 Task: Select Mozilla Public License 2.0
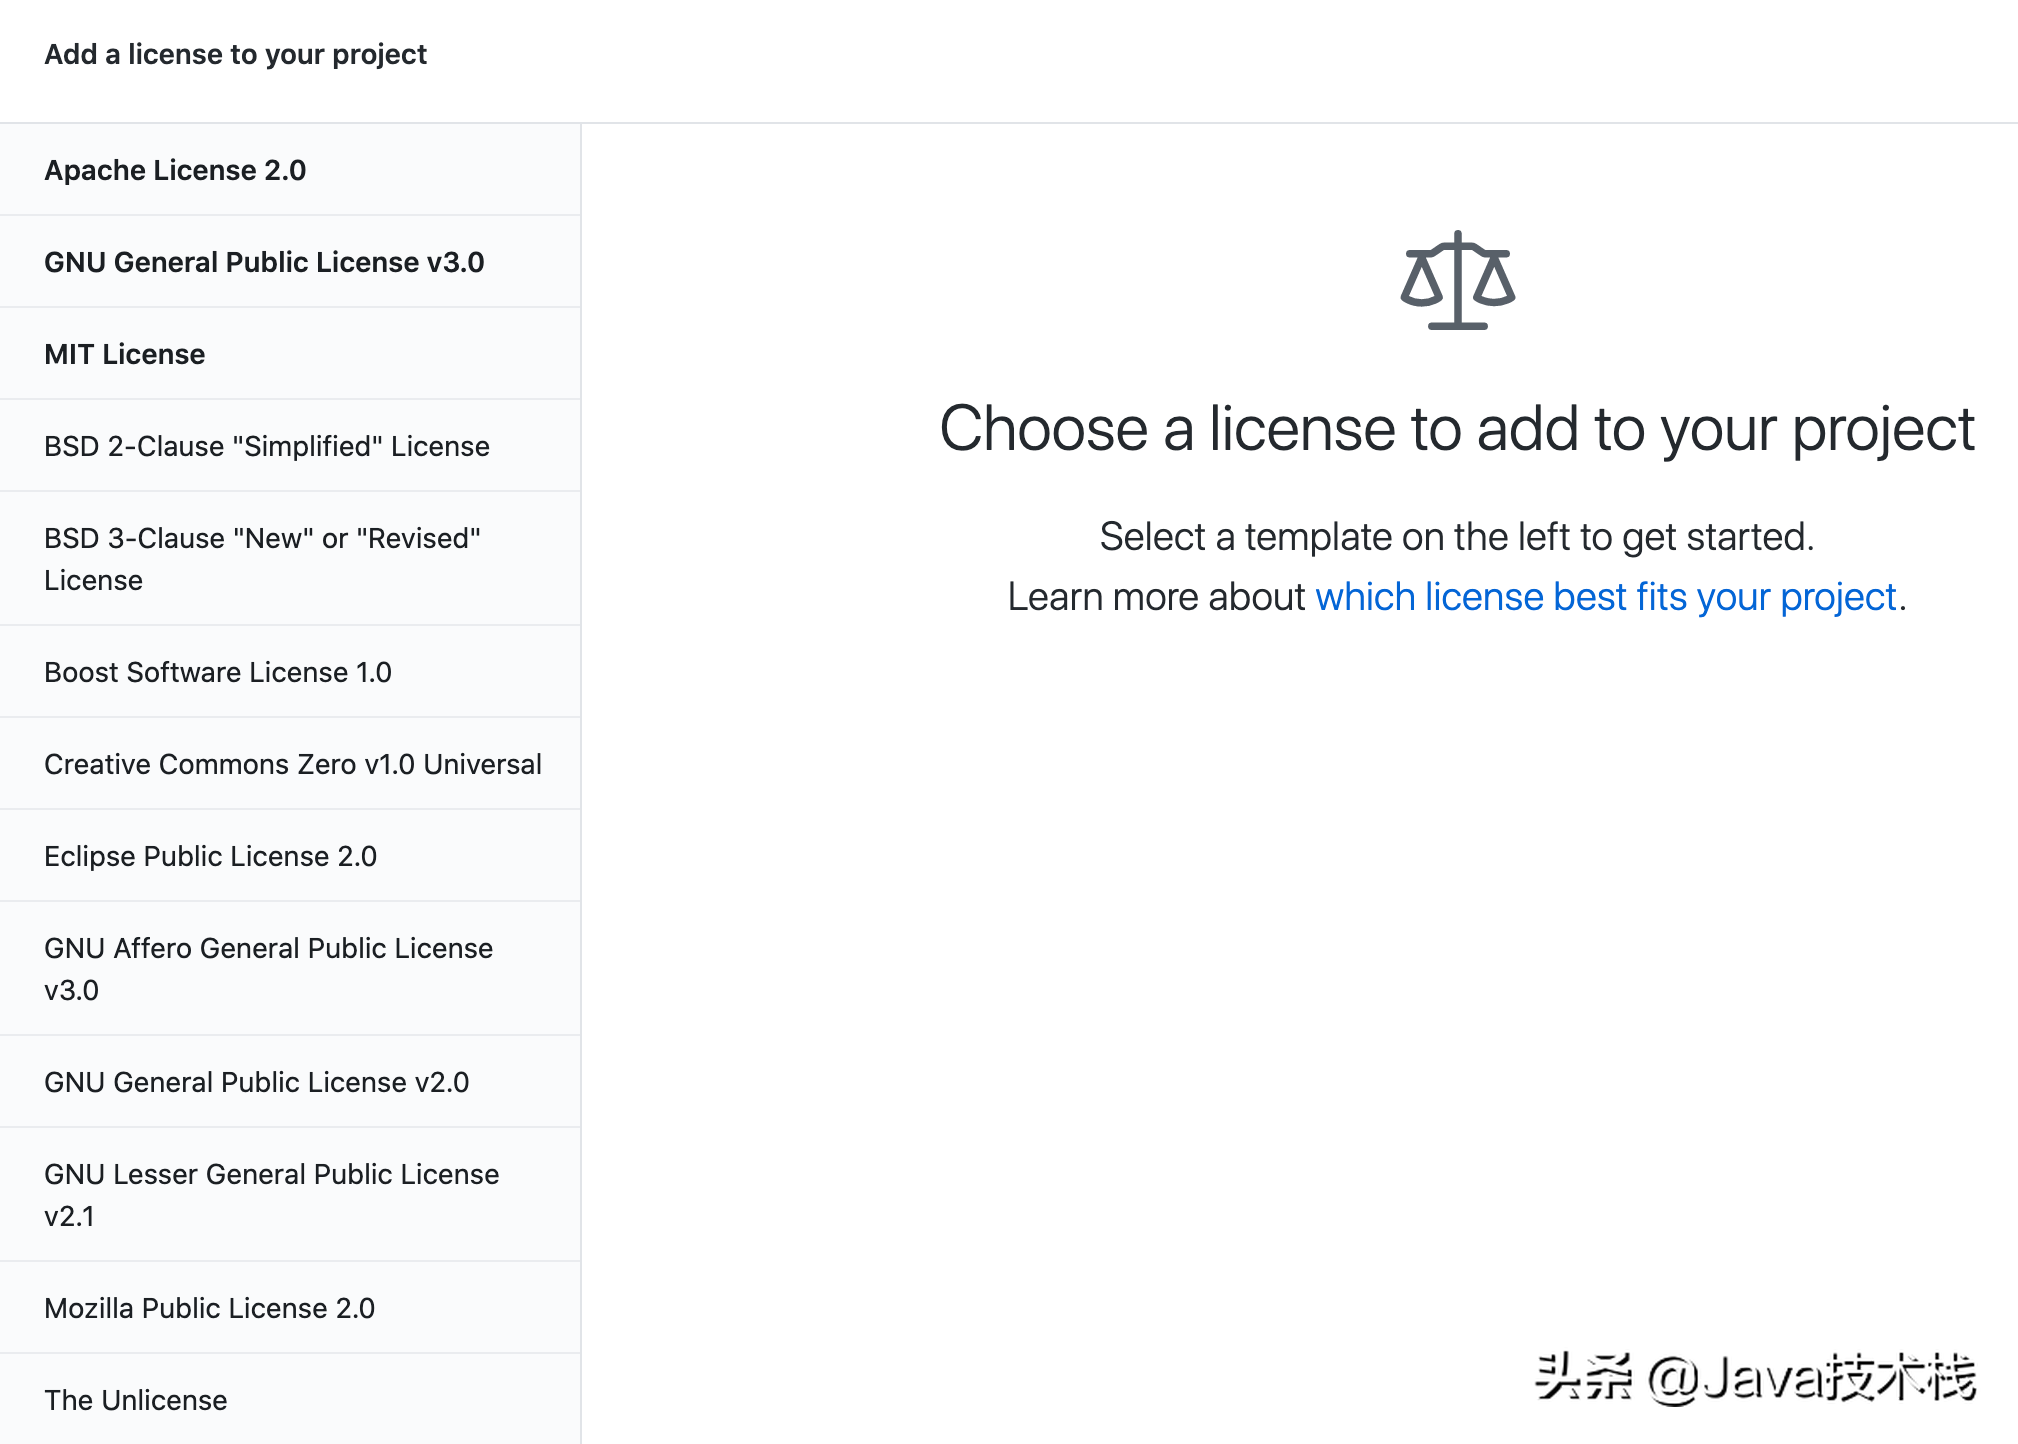(290, 1308)
